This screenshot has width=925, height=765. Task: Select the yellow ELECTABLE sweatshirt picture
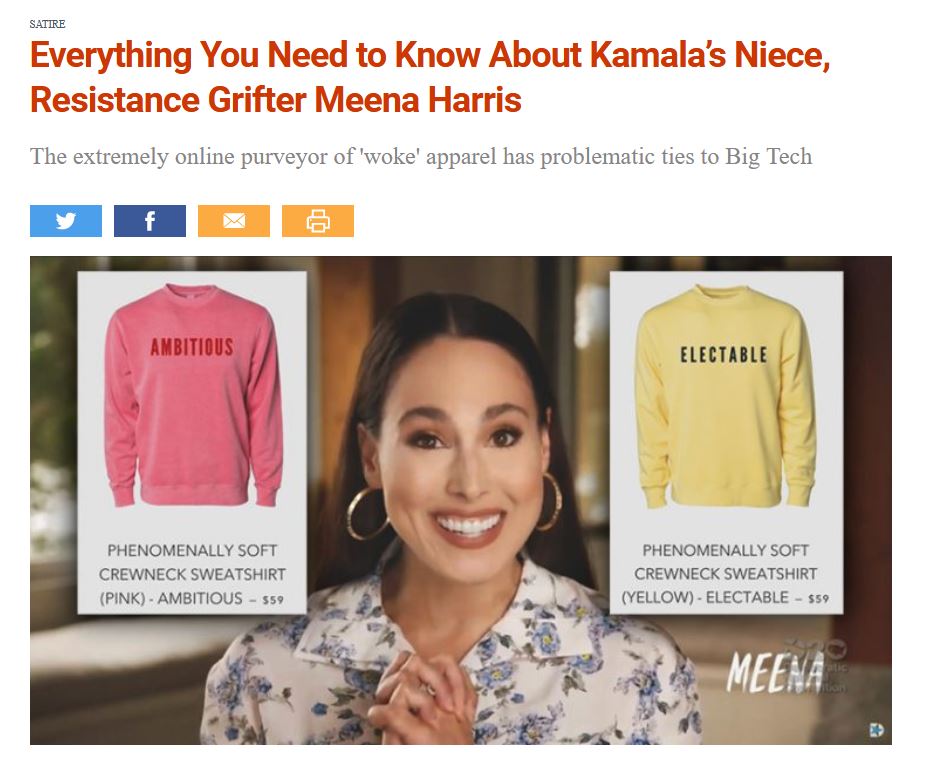[725, 396]
